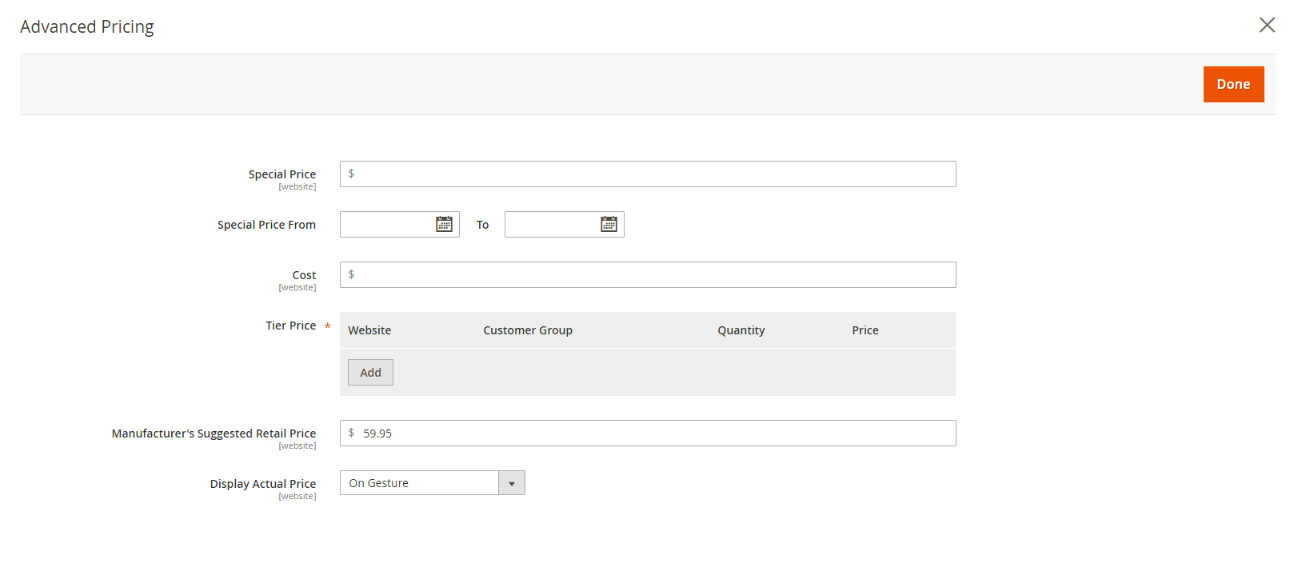Viewport: 1295px width, 574px height.
Task: Click the Website column header
Action: click(370, 330)
